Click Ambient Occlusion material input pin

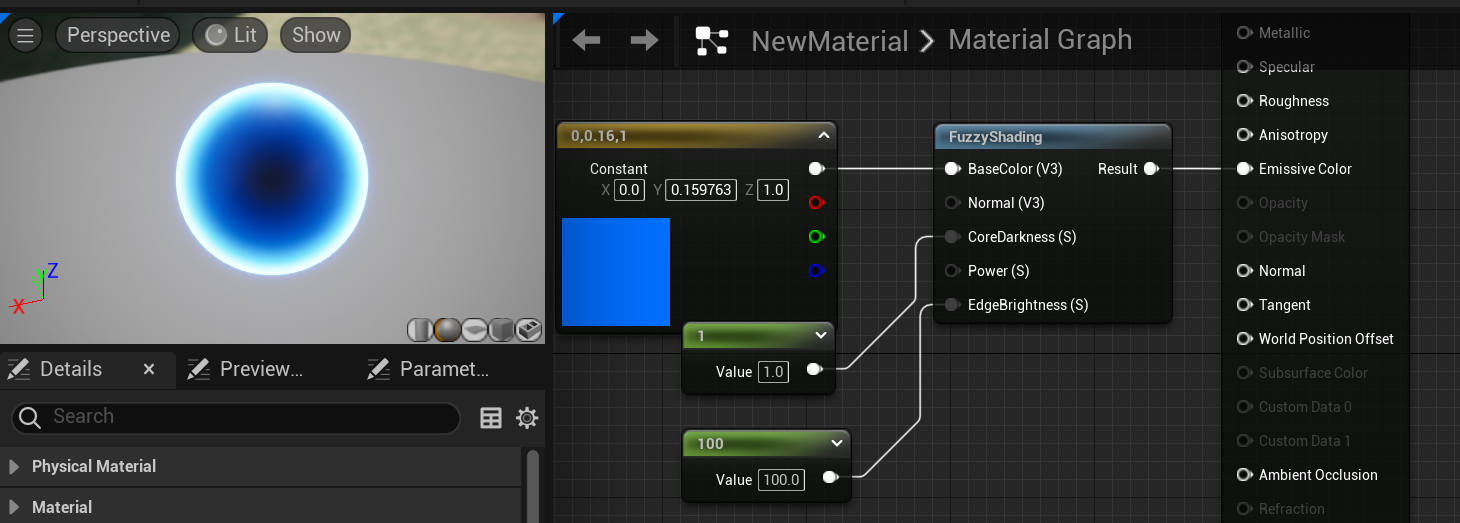point(1244,475)
